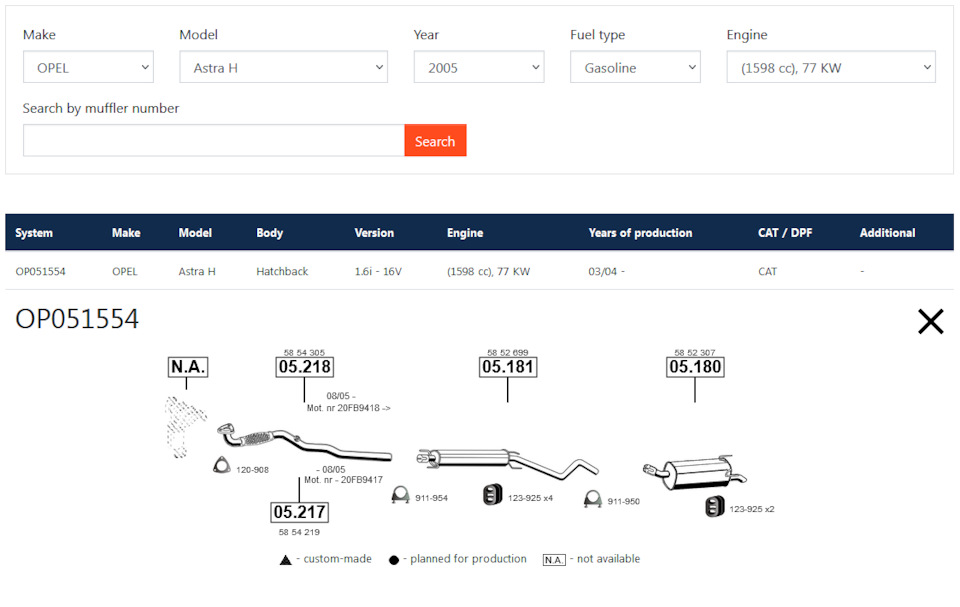Image resolution: width=960 pixels, height=607 pixels.
Task: Expand the Fuel type dropdown
Action: [x=635, y=68]
